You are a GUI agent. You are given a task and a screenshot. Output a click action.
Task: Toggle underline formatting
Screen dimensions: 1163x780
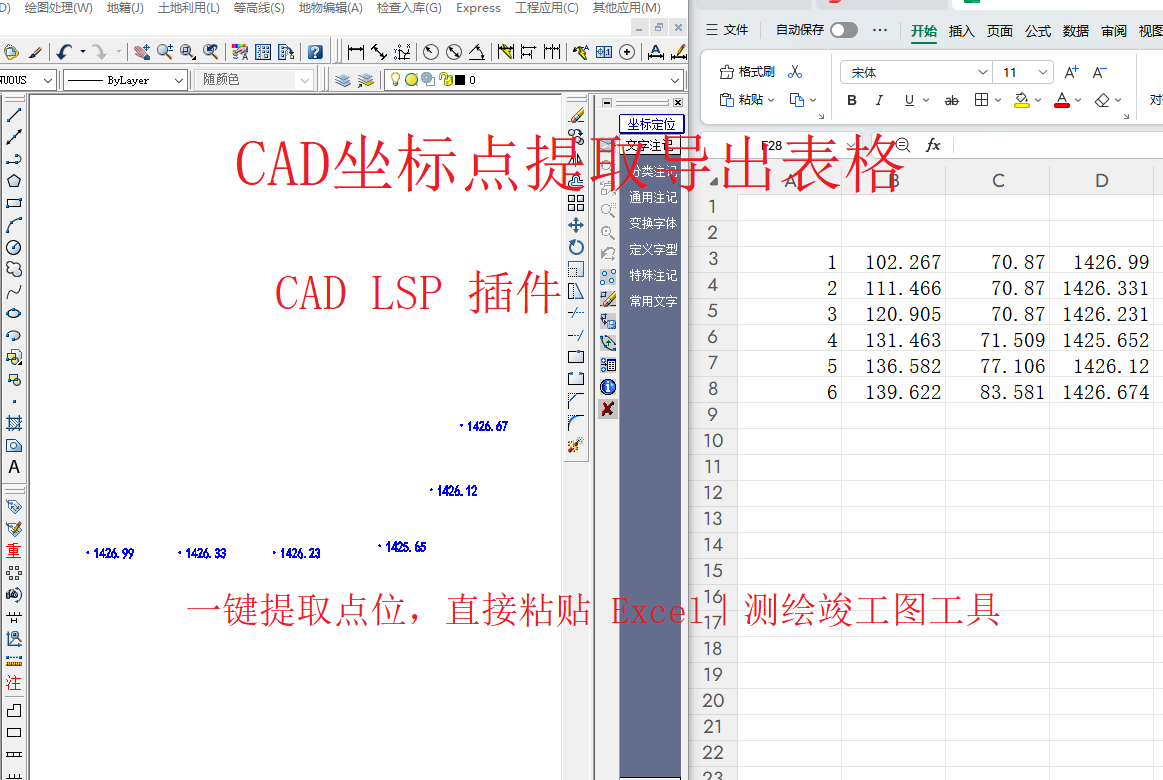click(x=909, y=100)
